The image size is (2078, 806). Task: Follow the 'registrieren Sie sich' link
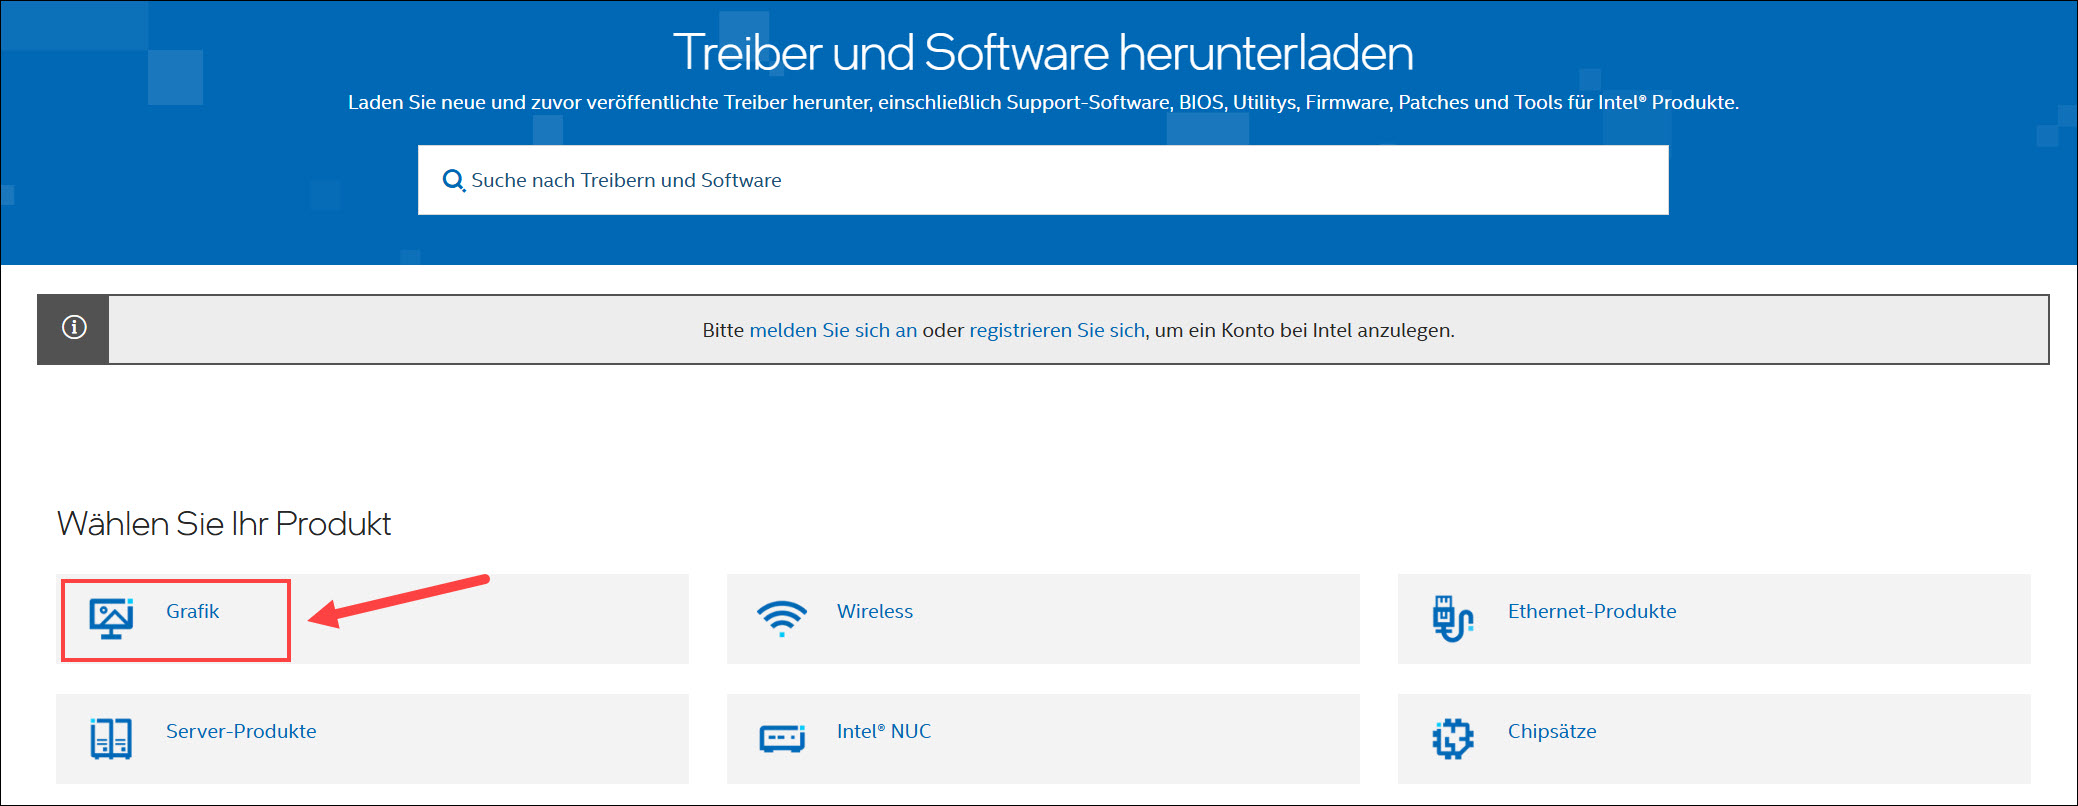[1057, 330]
